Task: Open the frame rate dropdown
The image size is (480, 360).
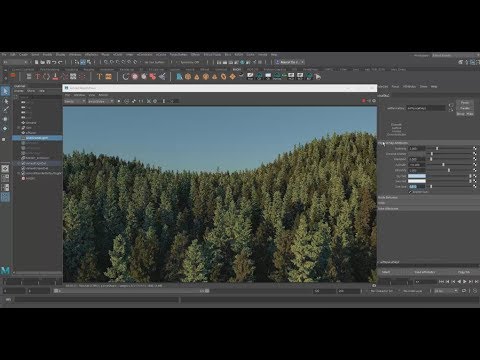Action: point(446,291)
